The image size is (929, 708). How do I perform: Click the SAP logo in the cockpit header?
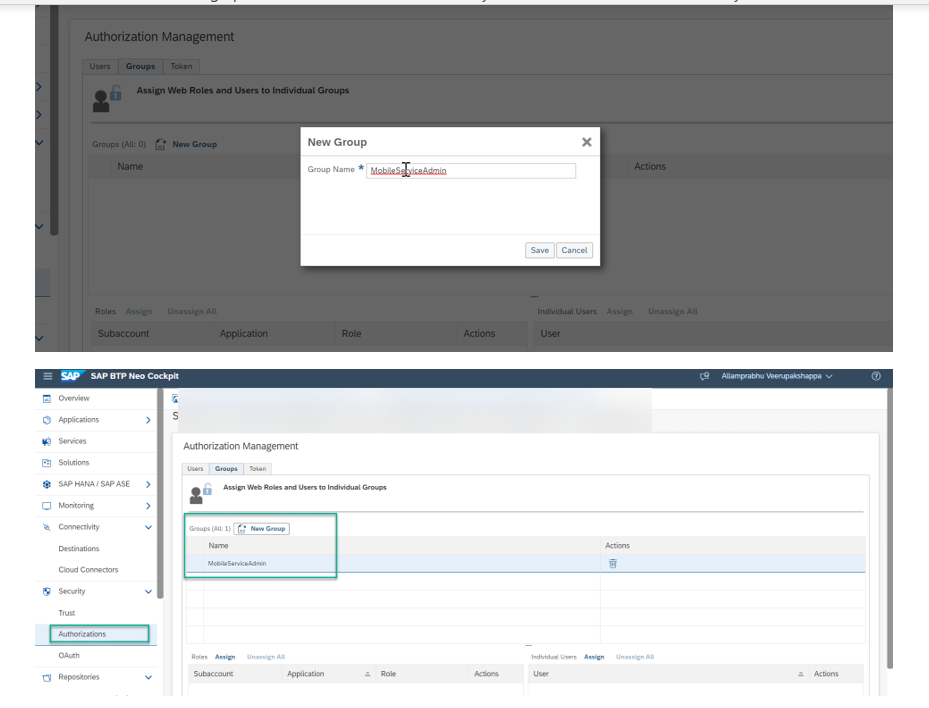point(71,376)
